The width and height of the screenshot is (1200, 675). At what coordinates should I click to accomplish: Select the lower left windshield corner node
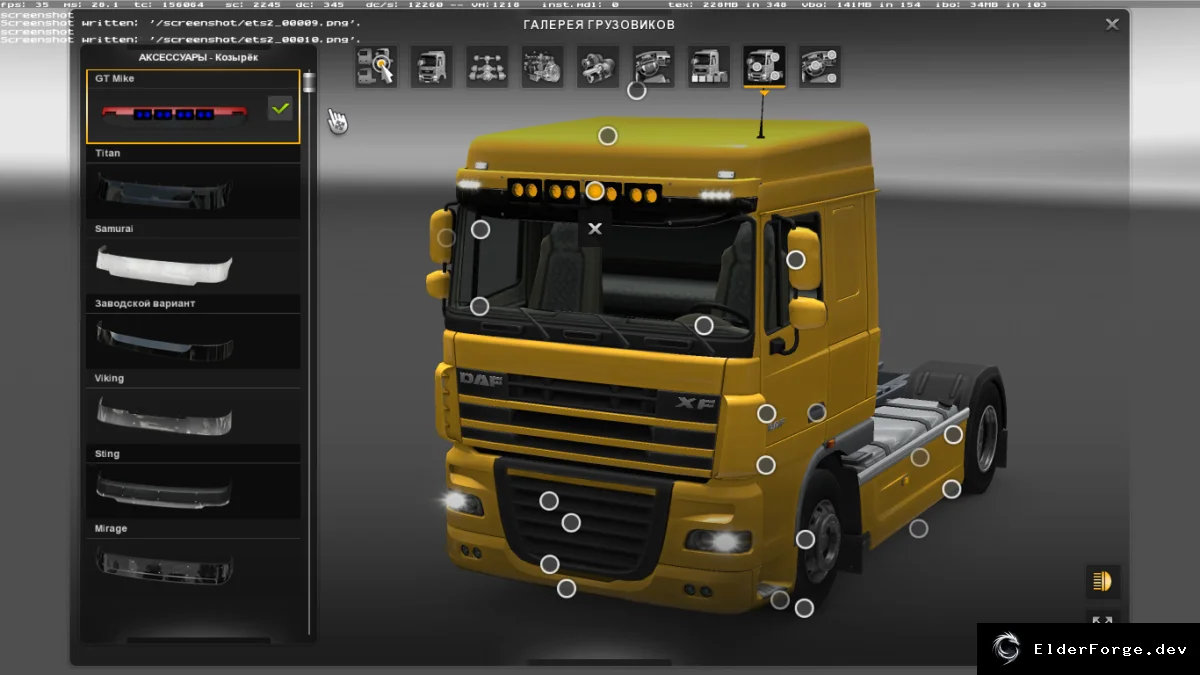coord(479,306)
